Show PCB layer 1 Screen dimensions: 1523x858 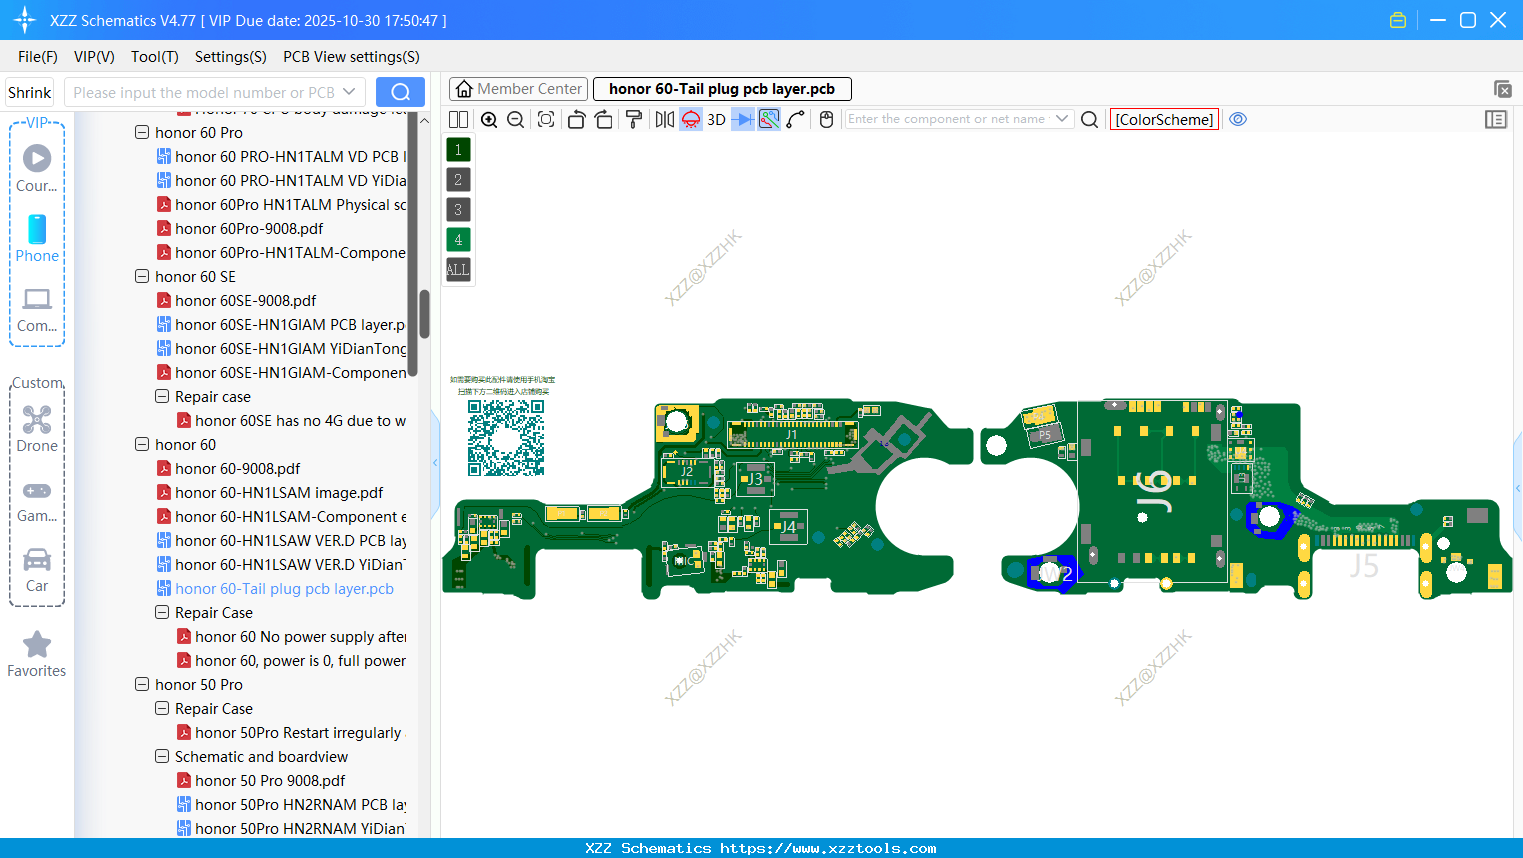[458, 150]
